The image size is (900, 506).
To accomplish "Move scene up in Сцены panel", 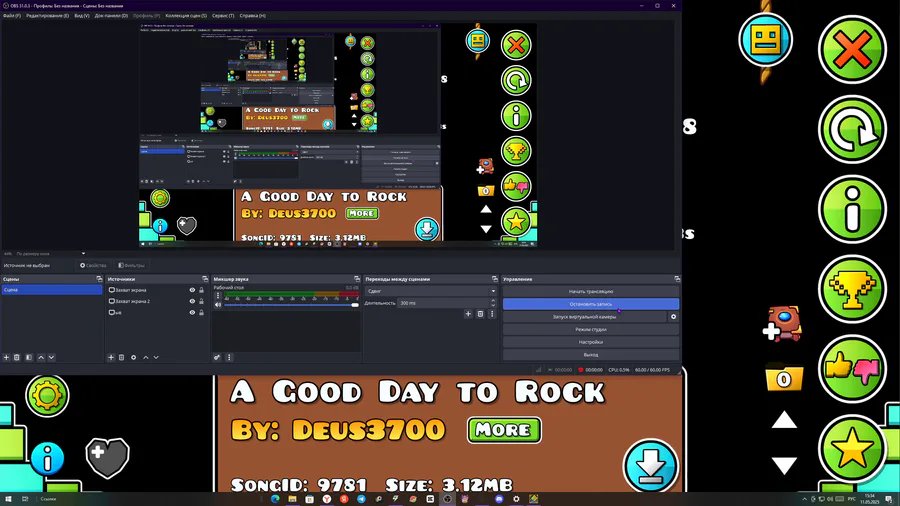I will 41,357.
